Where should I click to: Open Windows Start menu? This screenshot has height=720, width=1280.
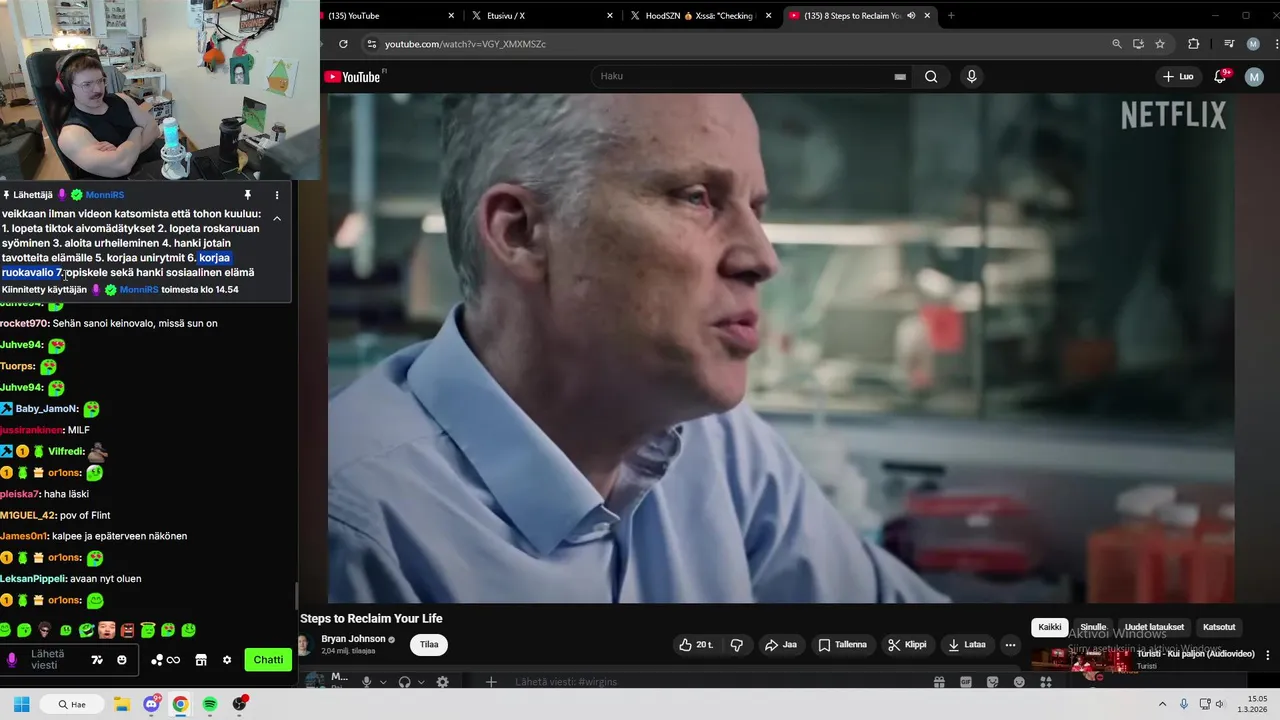coord(21,704)
